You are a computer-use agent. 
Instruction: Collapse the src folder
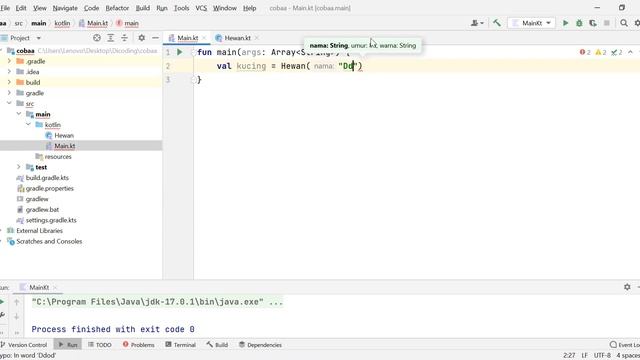point(9,104)
